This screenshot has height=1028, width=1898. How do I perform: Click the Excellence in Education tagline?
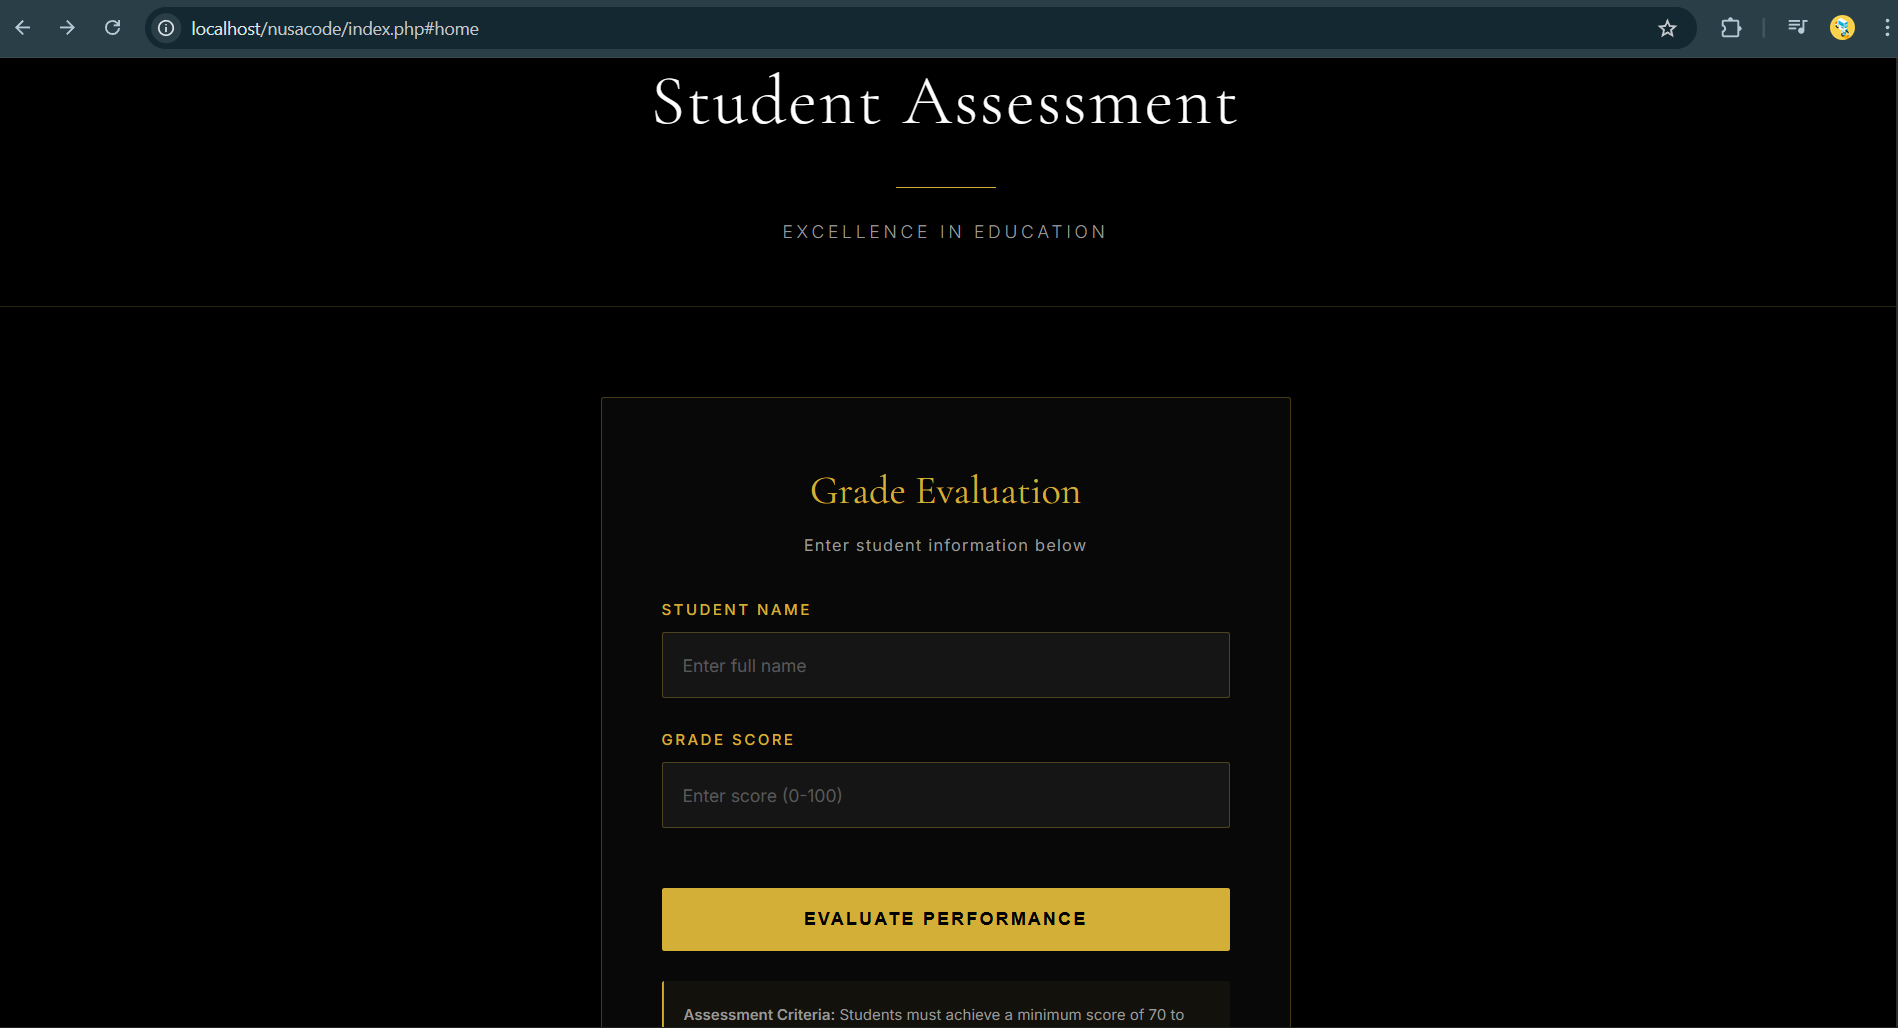[945, 232]
